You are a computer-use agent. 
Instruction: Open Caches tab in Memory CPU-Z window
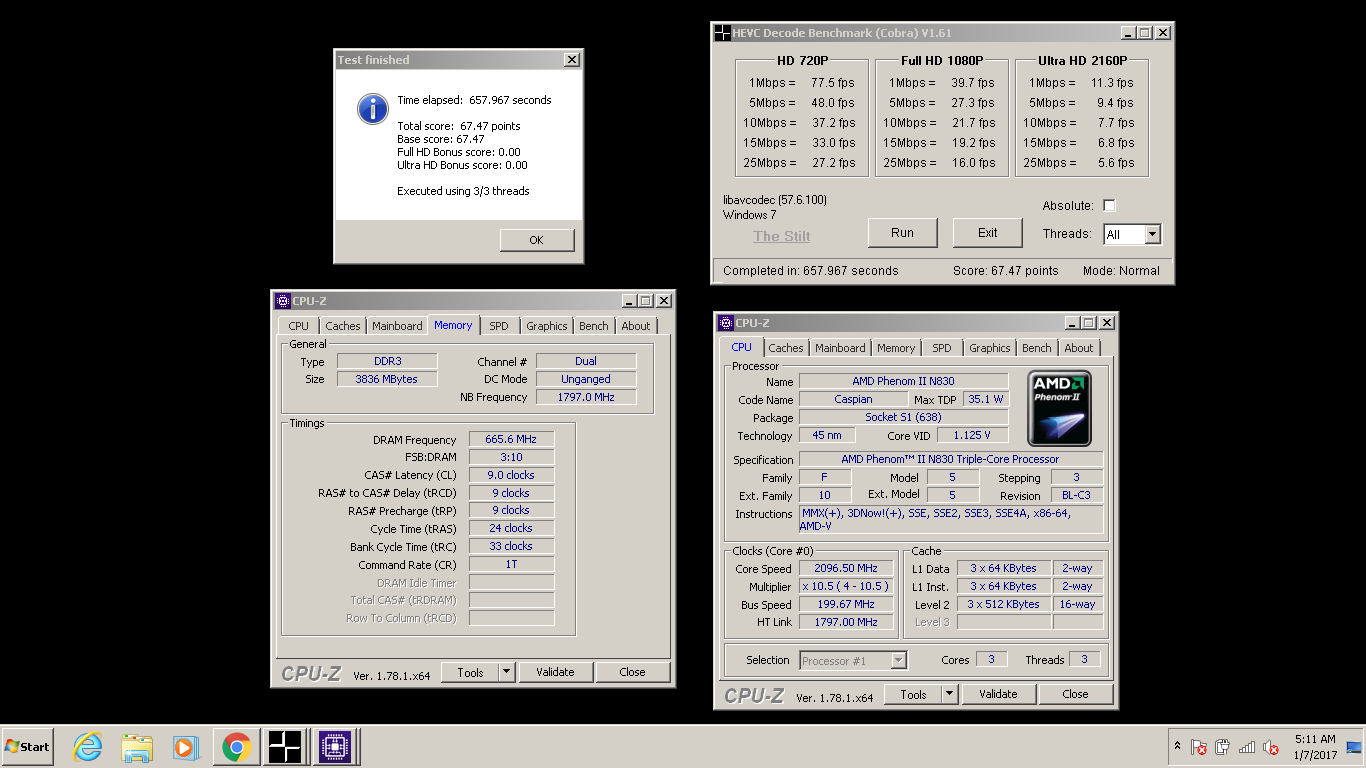coord(342,326)
